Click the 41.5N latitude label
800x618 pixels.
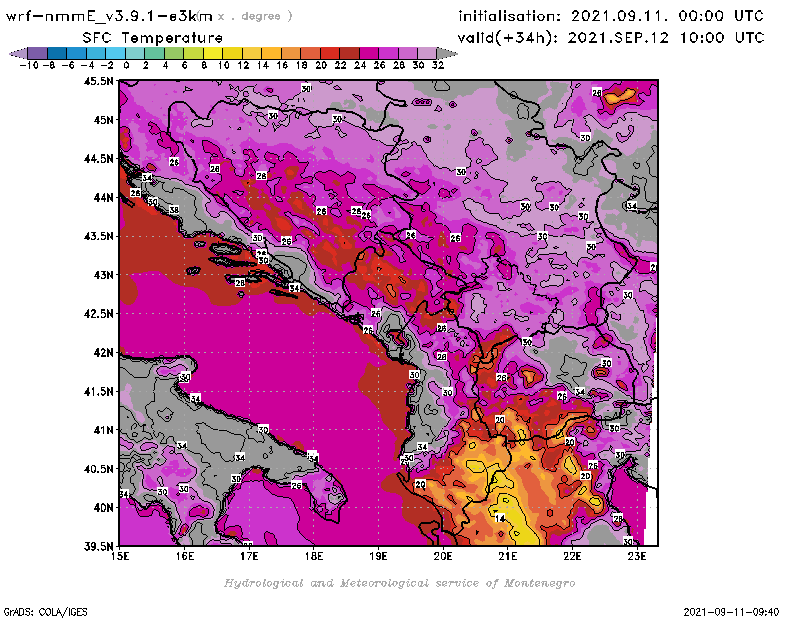coord(98,391)
